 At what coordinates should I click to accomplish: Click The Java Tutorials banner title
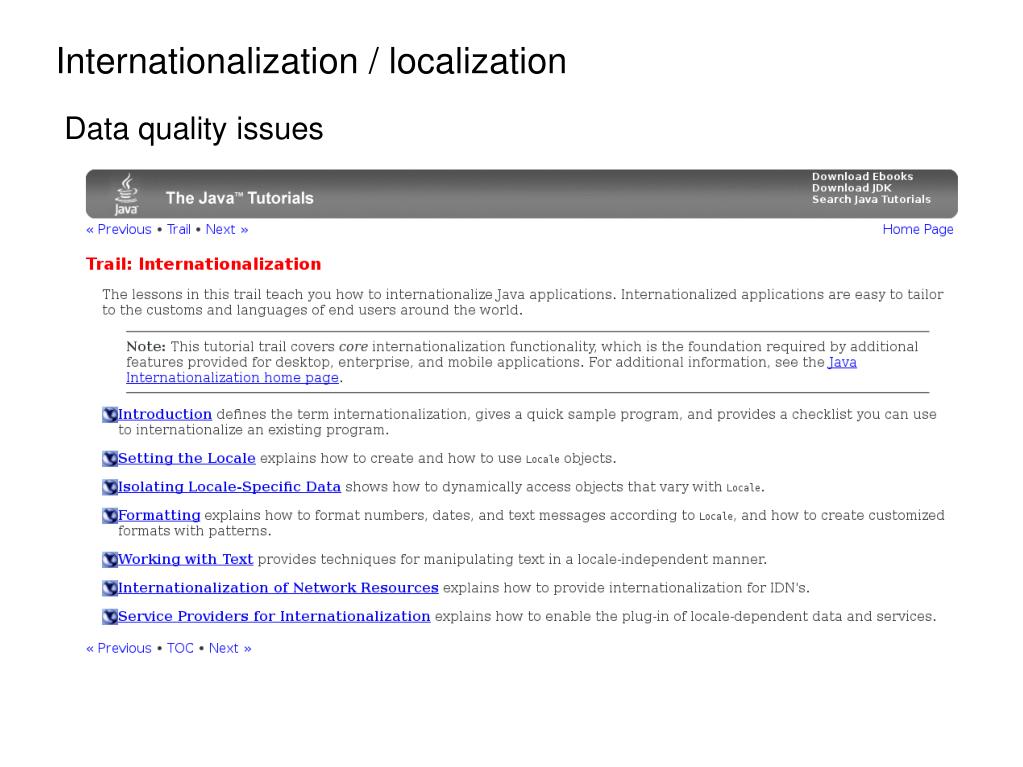tap(239, 198)
